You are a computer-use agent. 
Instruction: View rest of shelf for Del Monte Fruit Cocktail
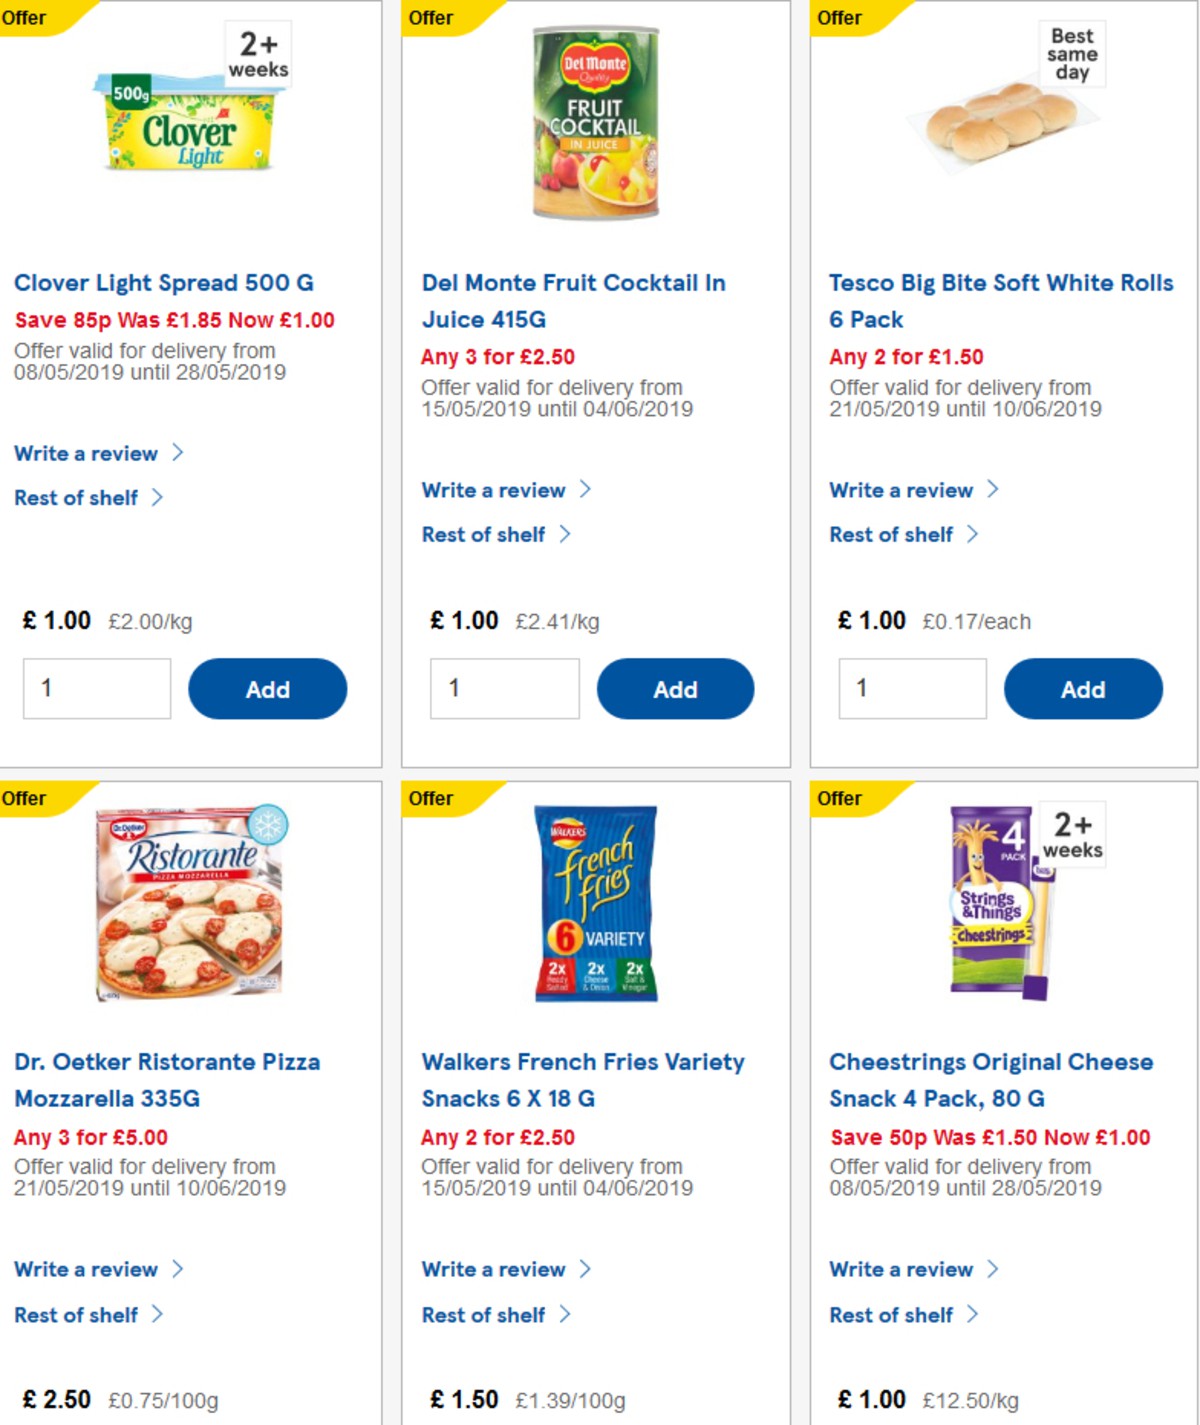coord(484,534)
